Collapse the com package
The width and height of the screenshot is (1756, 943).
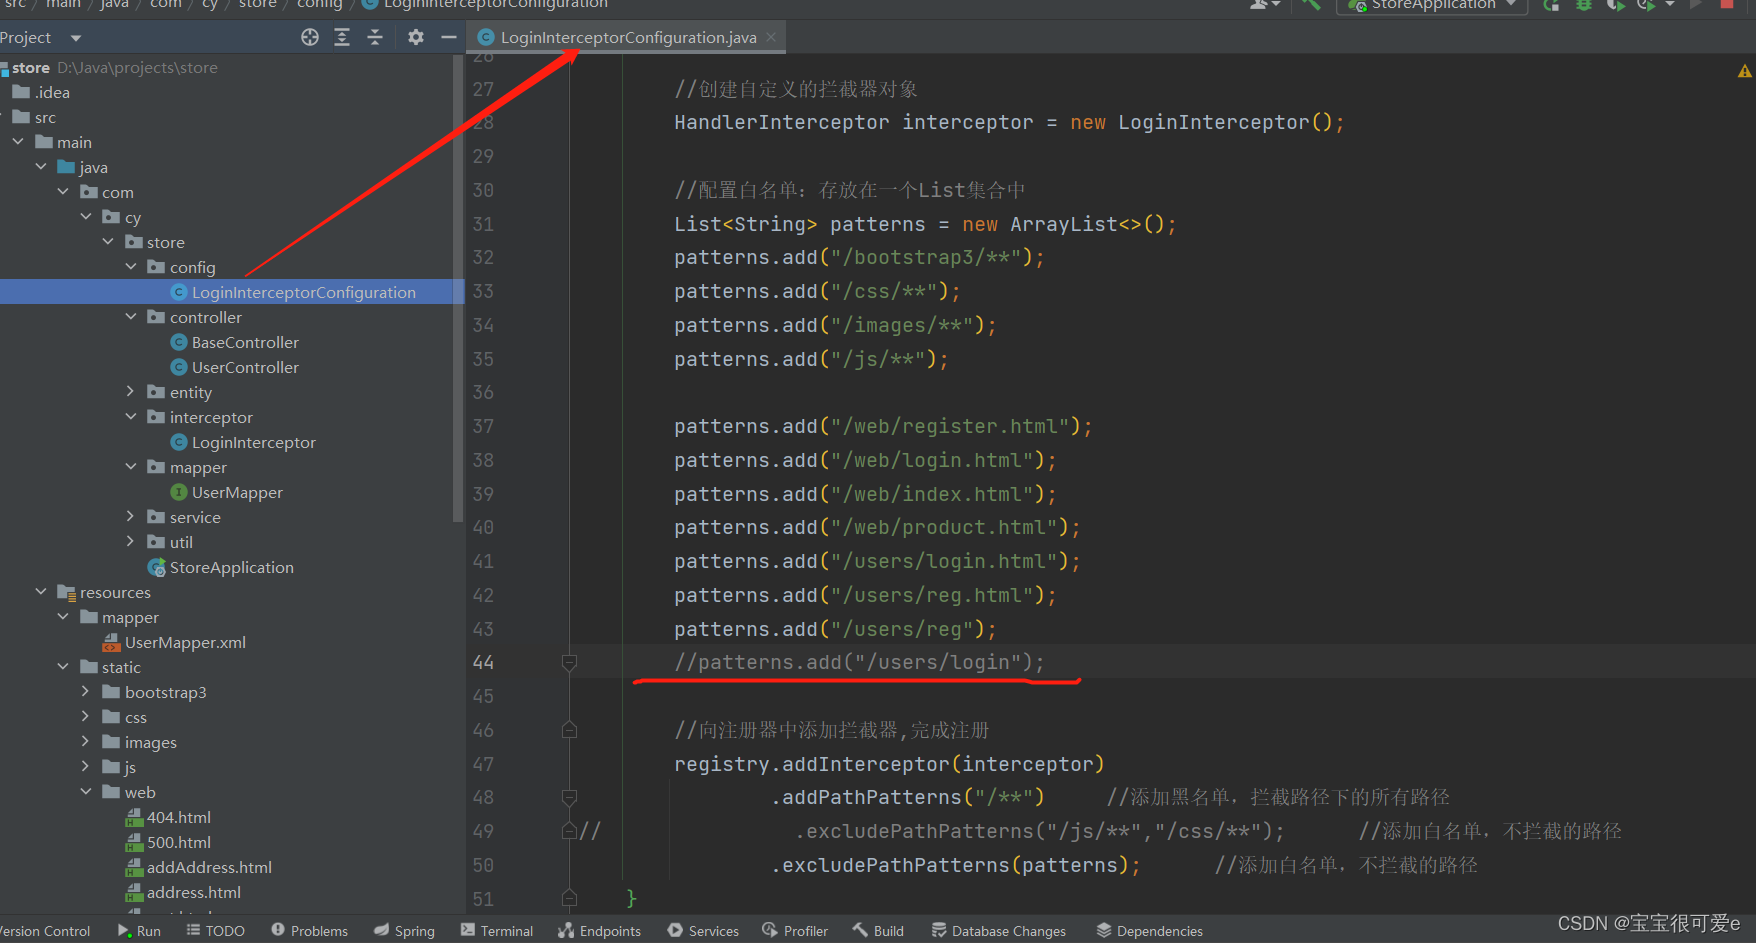click(63, 192)
